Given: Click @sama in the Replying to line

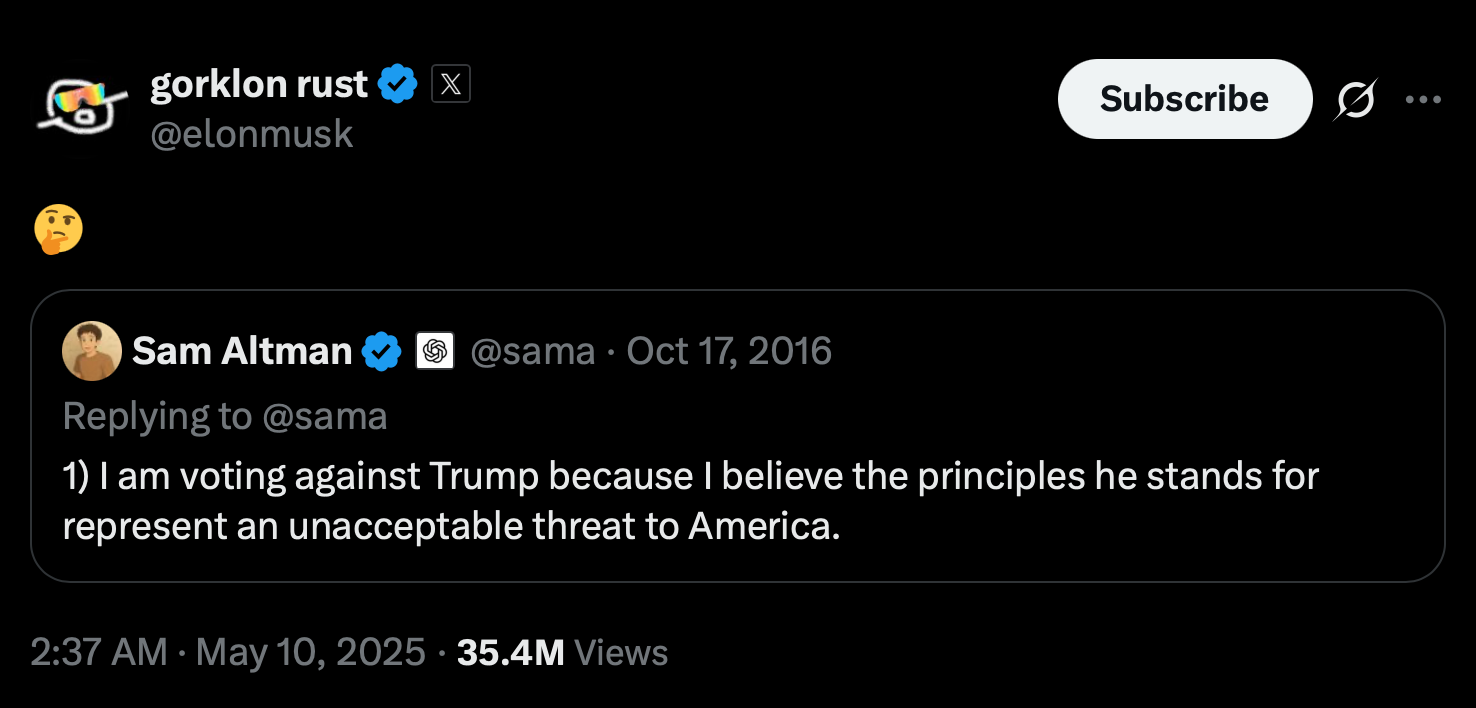Looking at the screenshot, I should click(x=324, y=416).
